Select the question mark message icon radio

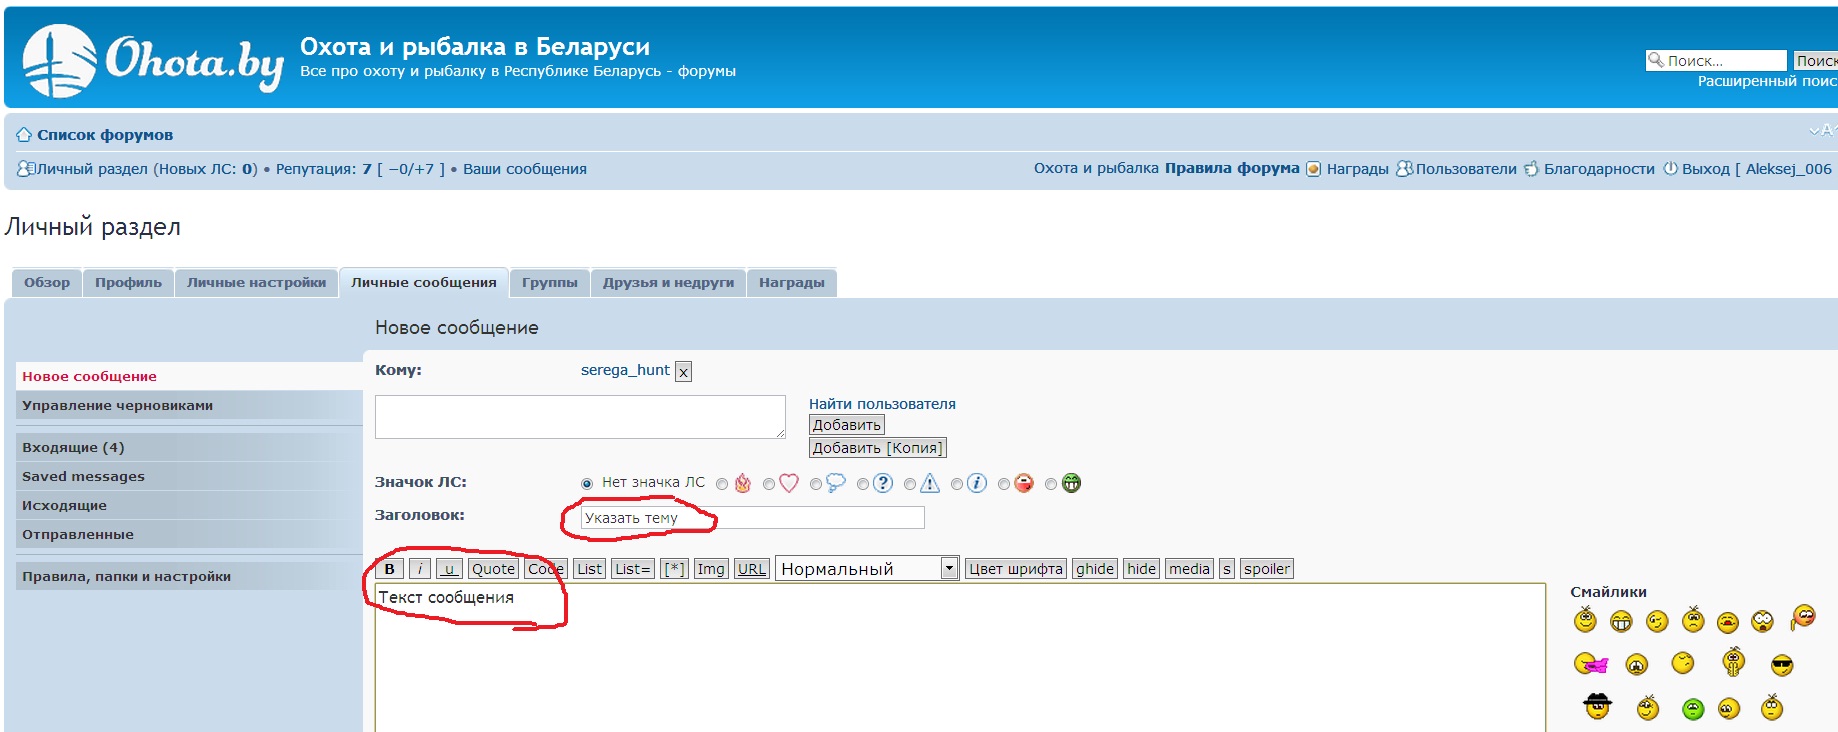[x=863, y=484]
